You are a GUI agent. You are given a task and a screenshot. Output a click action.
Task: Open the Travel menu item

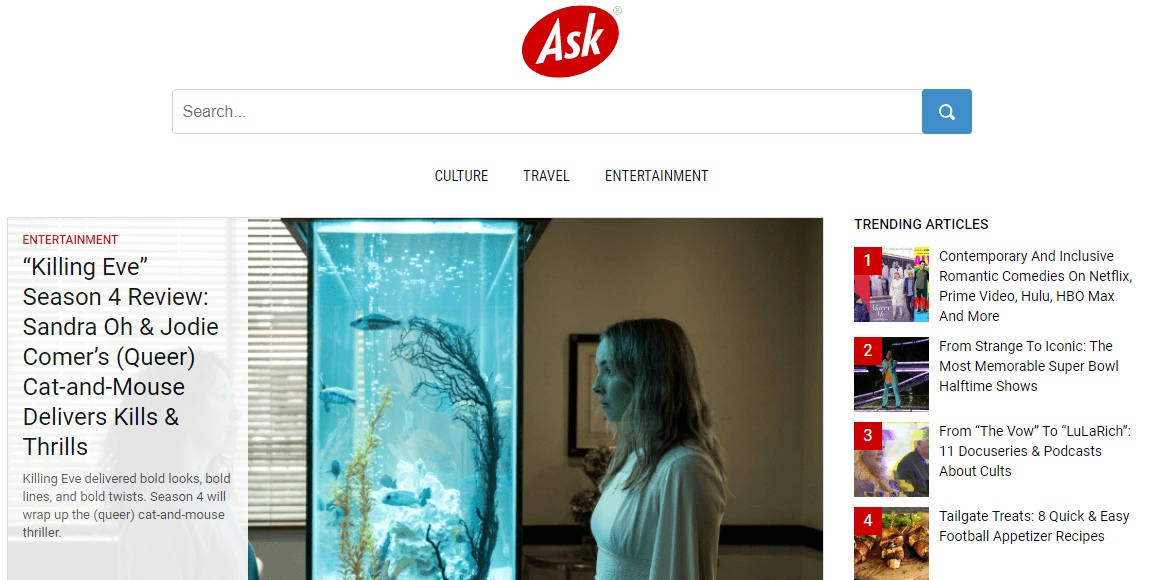pos(546,176)
